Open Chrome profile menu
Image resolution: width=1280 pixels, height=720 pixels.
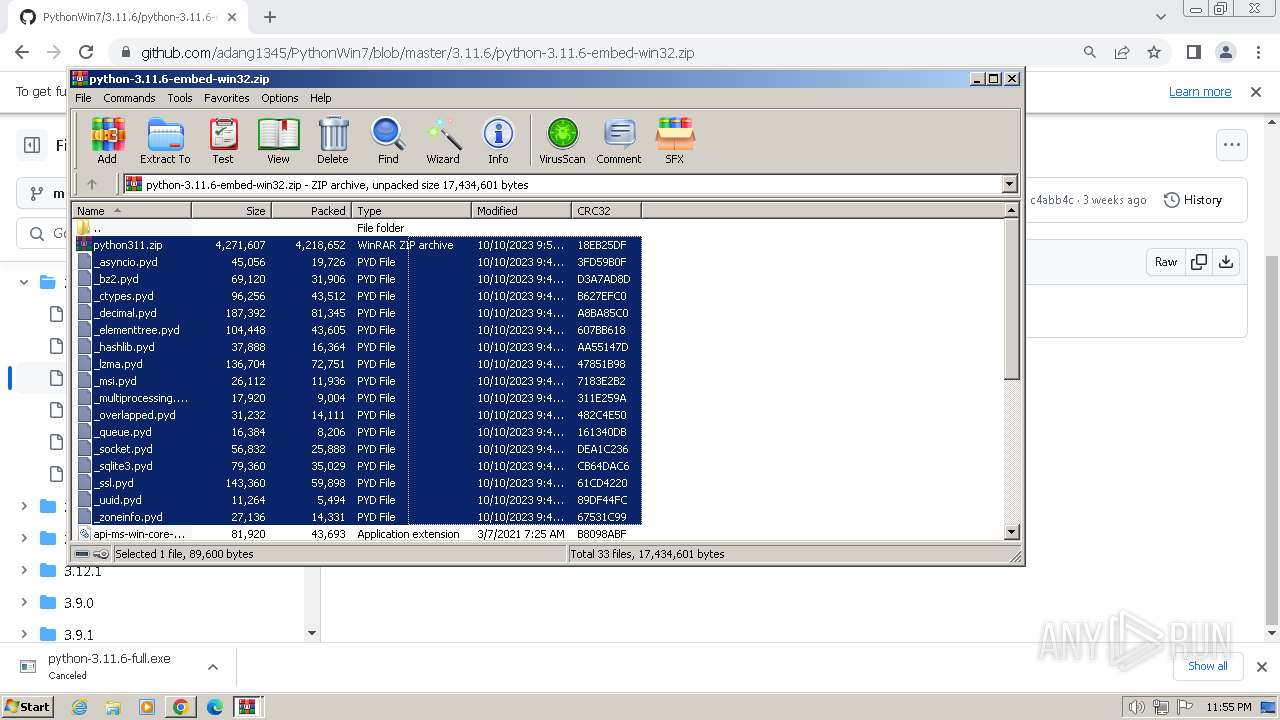point(1225,52)
